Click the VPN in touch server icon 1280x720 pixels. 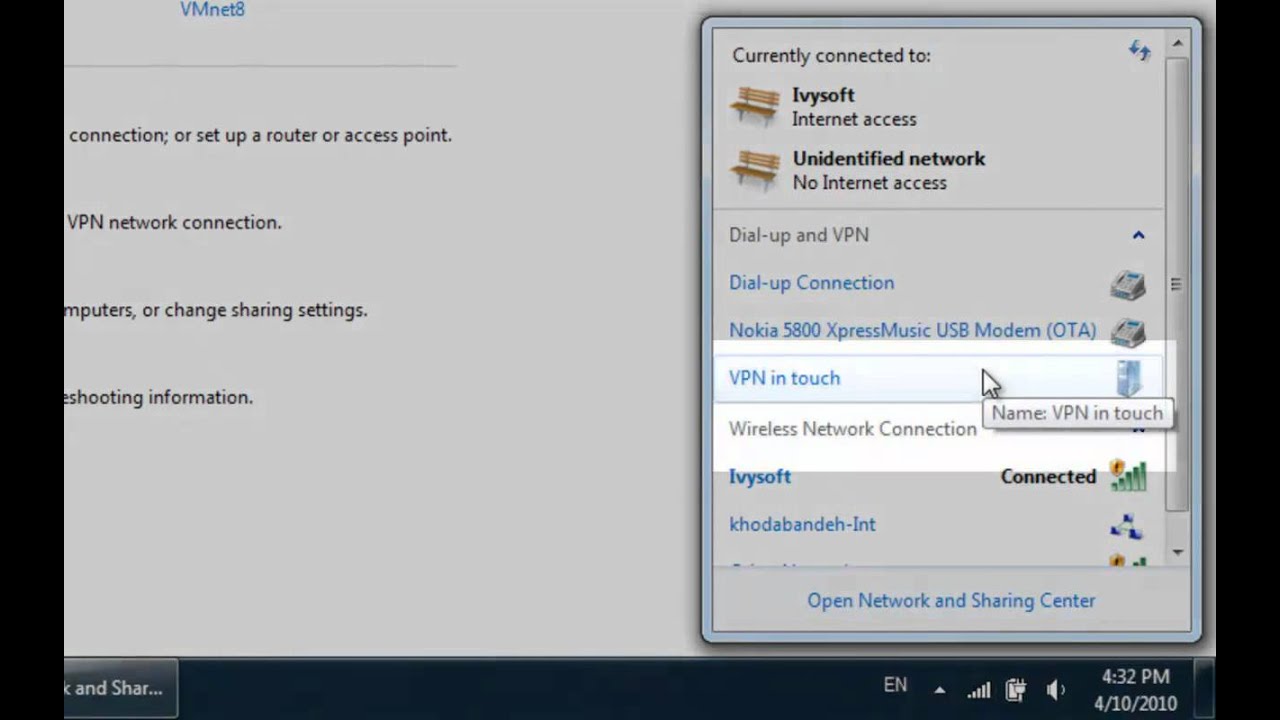point(1129,378)
